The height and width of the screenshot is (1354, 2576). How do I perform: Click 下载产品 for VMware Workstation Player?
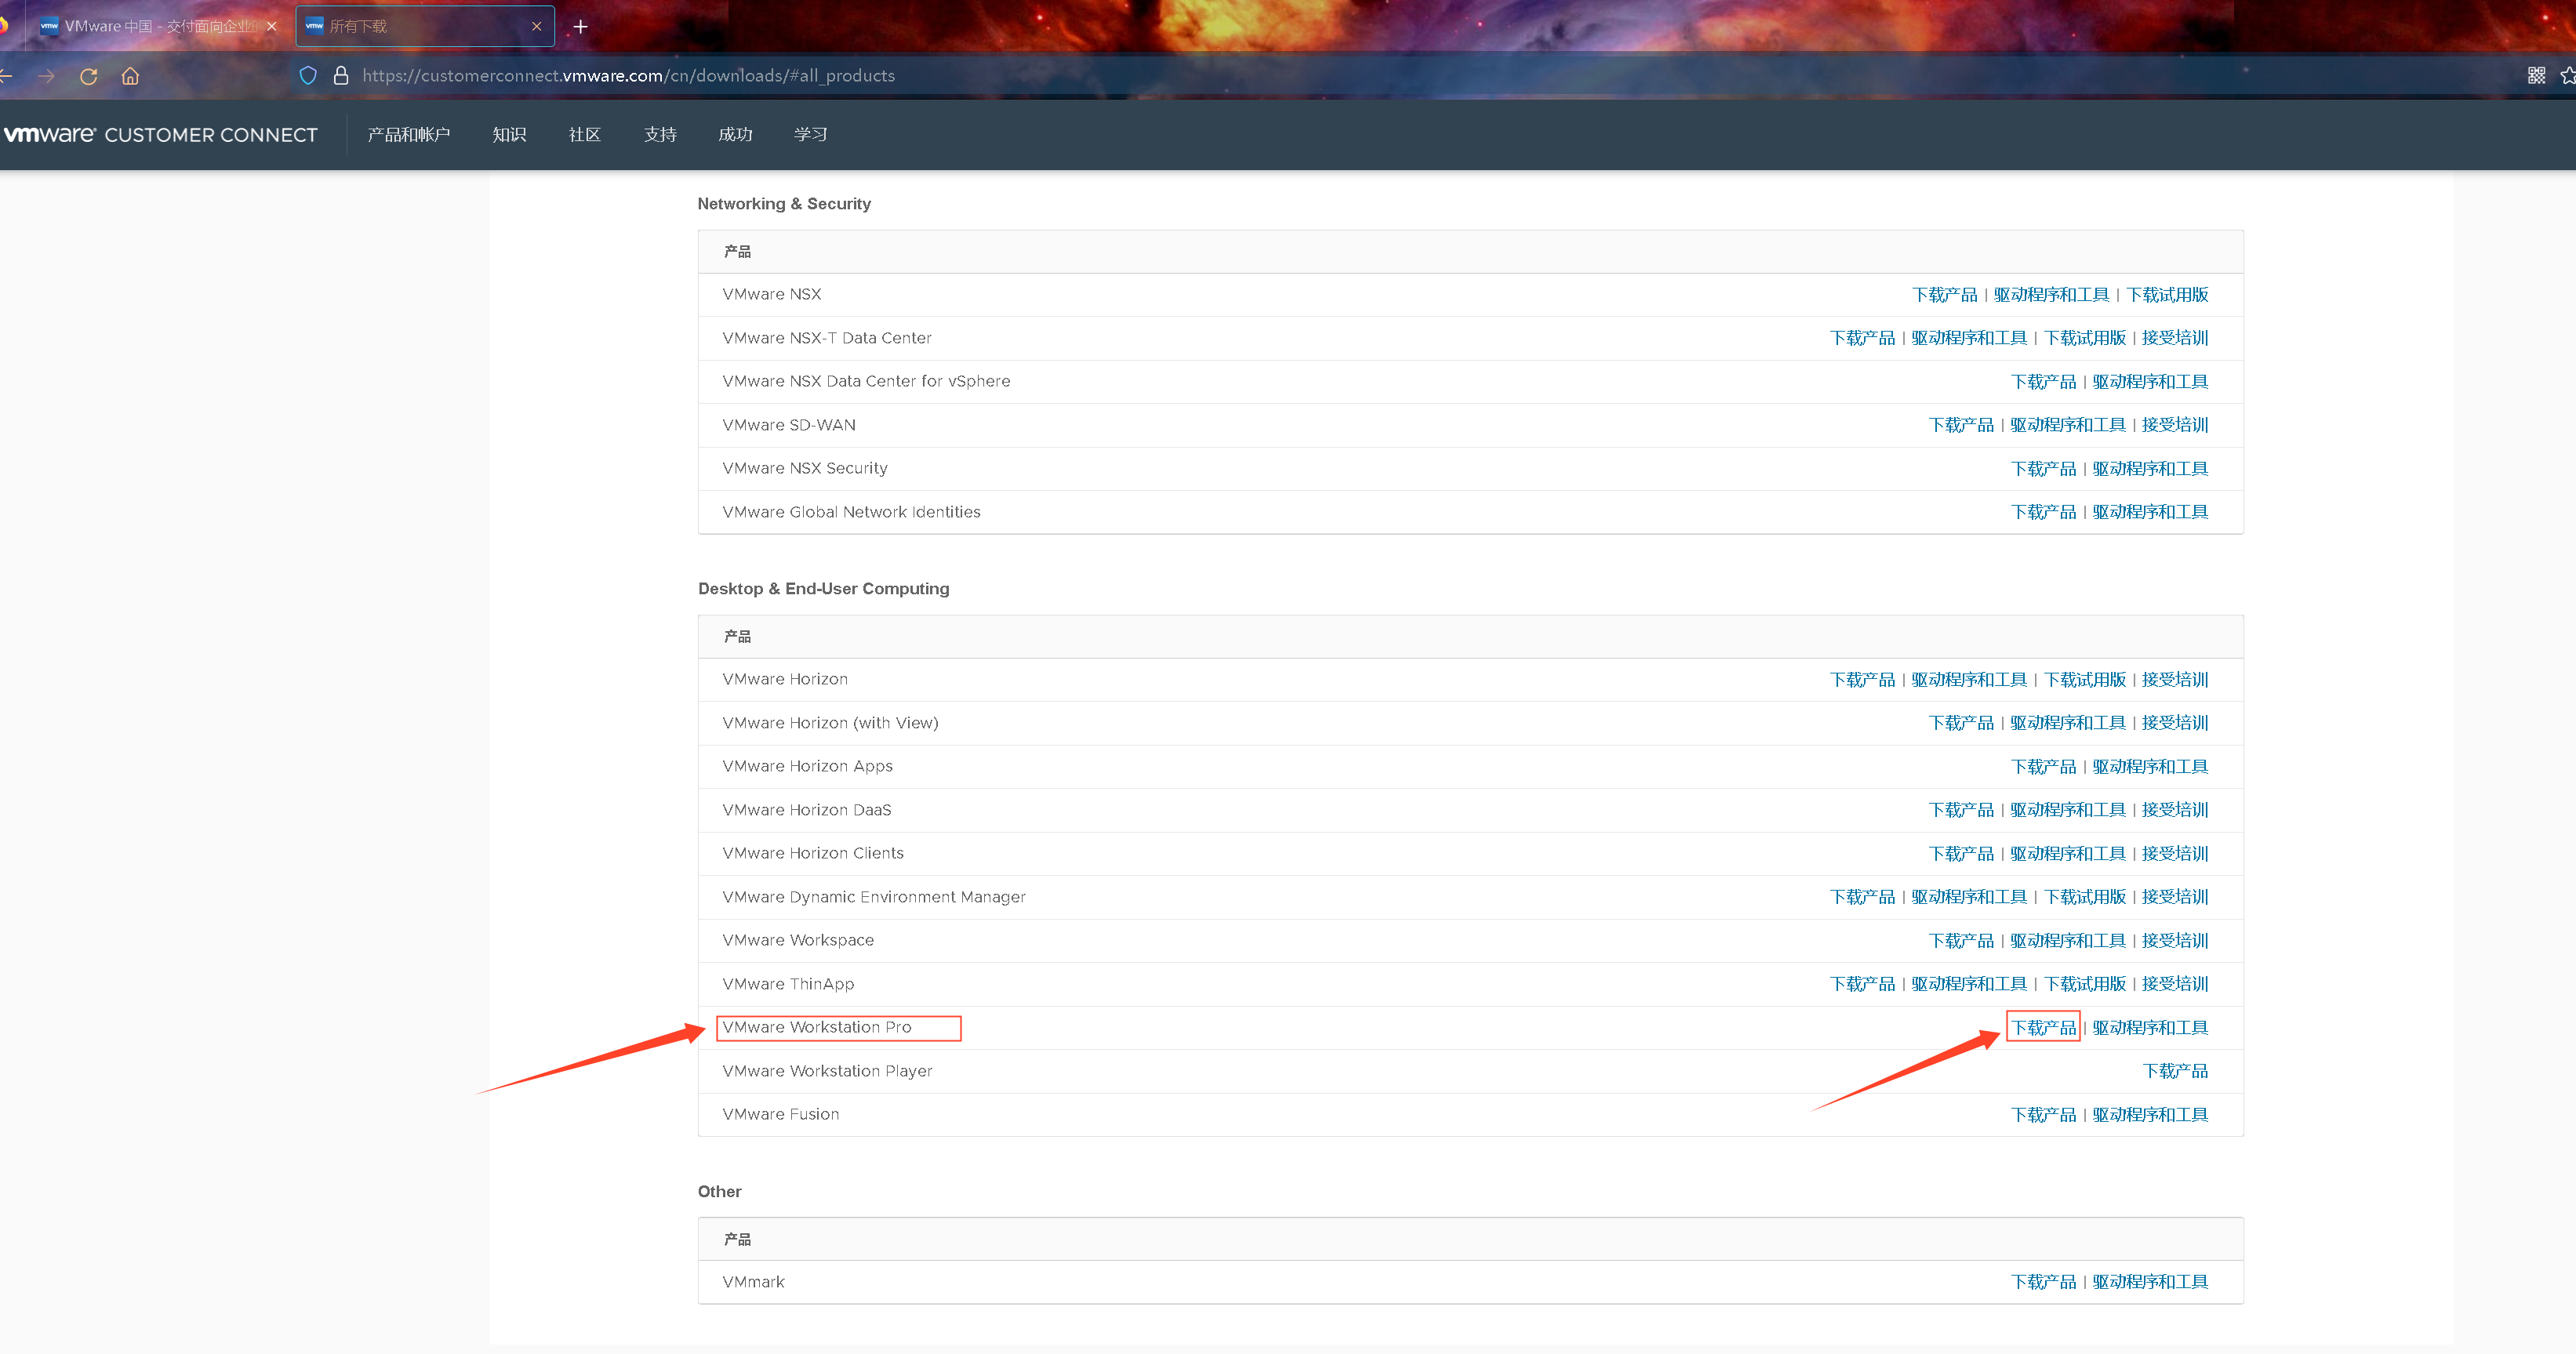coord(2175,1071)
